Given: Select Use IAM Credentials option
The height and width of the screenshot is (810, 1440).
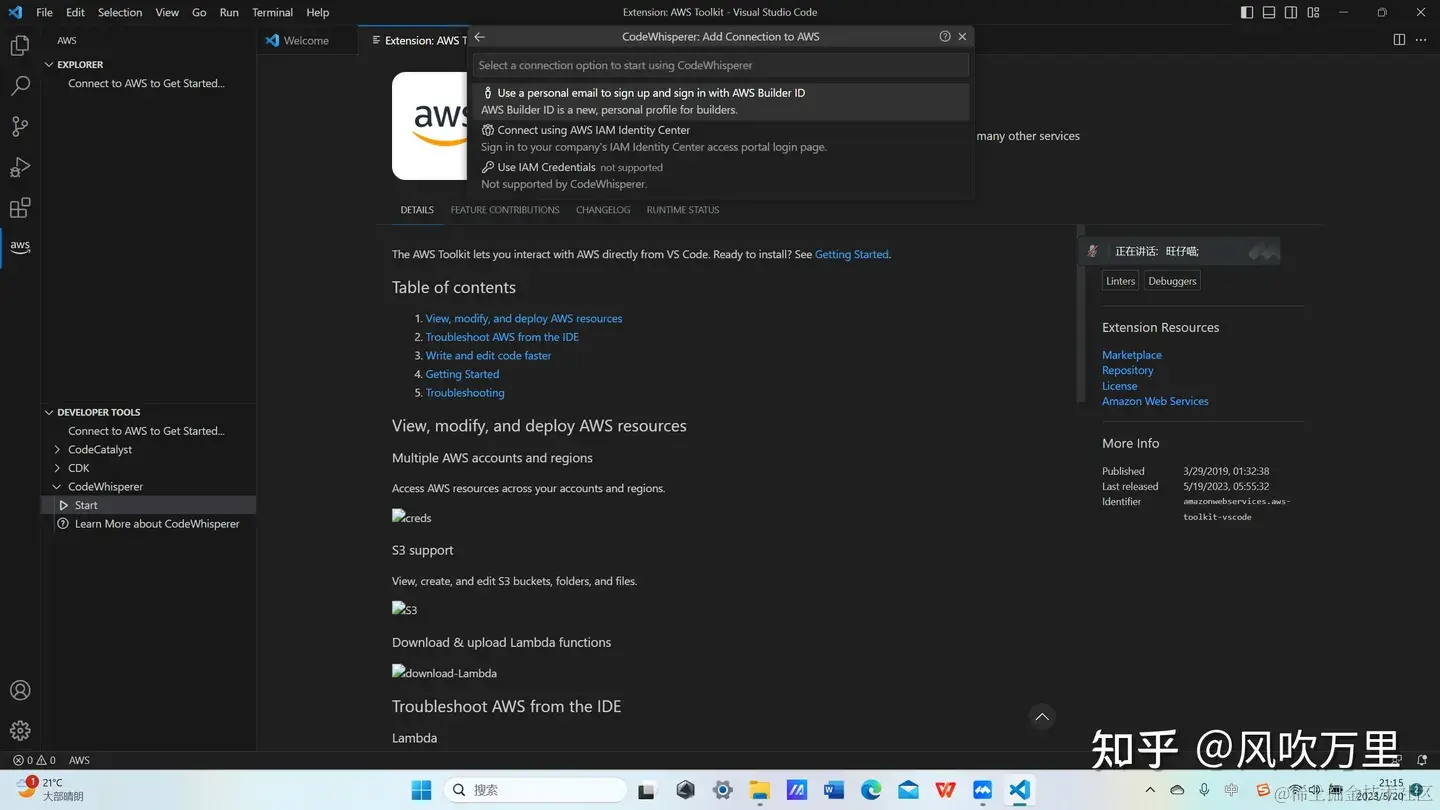Looking at the screenshot, I should [x=720, y=175].
